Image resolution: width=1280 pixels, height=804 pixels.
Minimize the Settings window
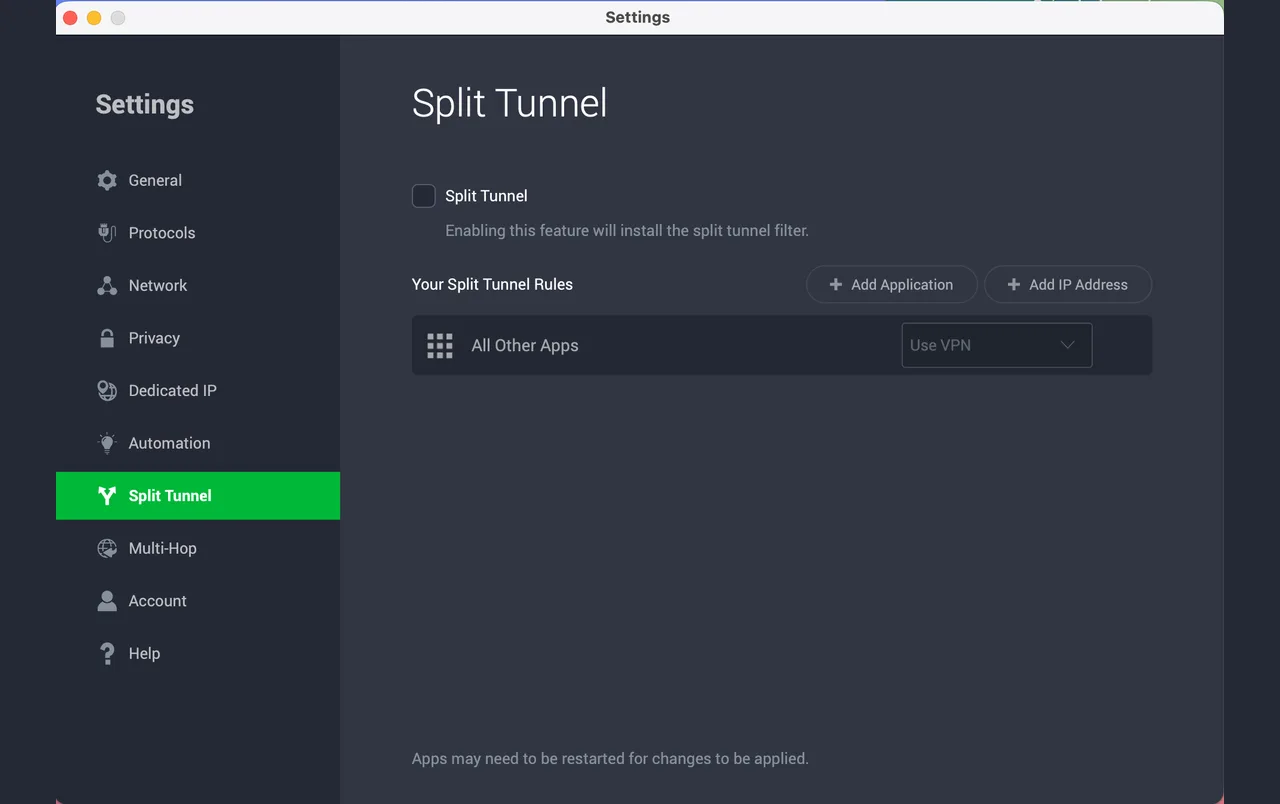(x=94, y=18)
